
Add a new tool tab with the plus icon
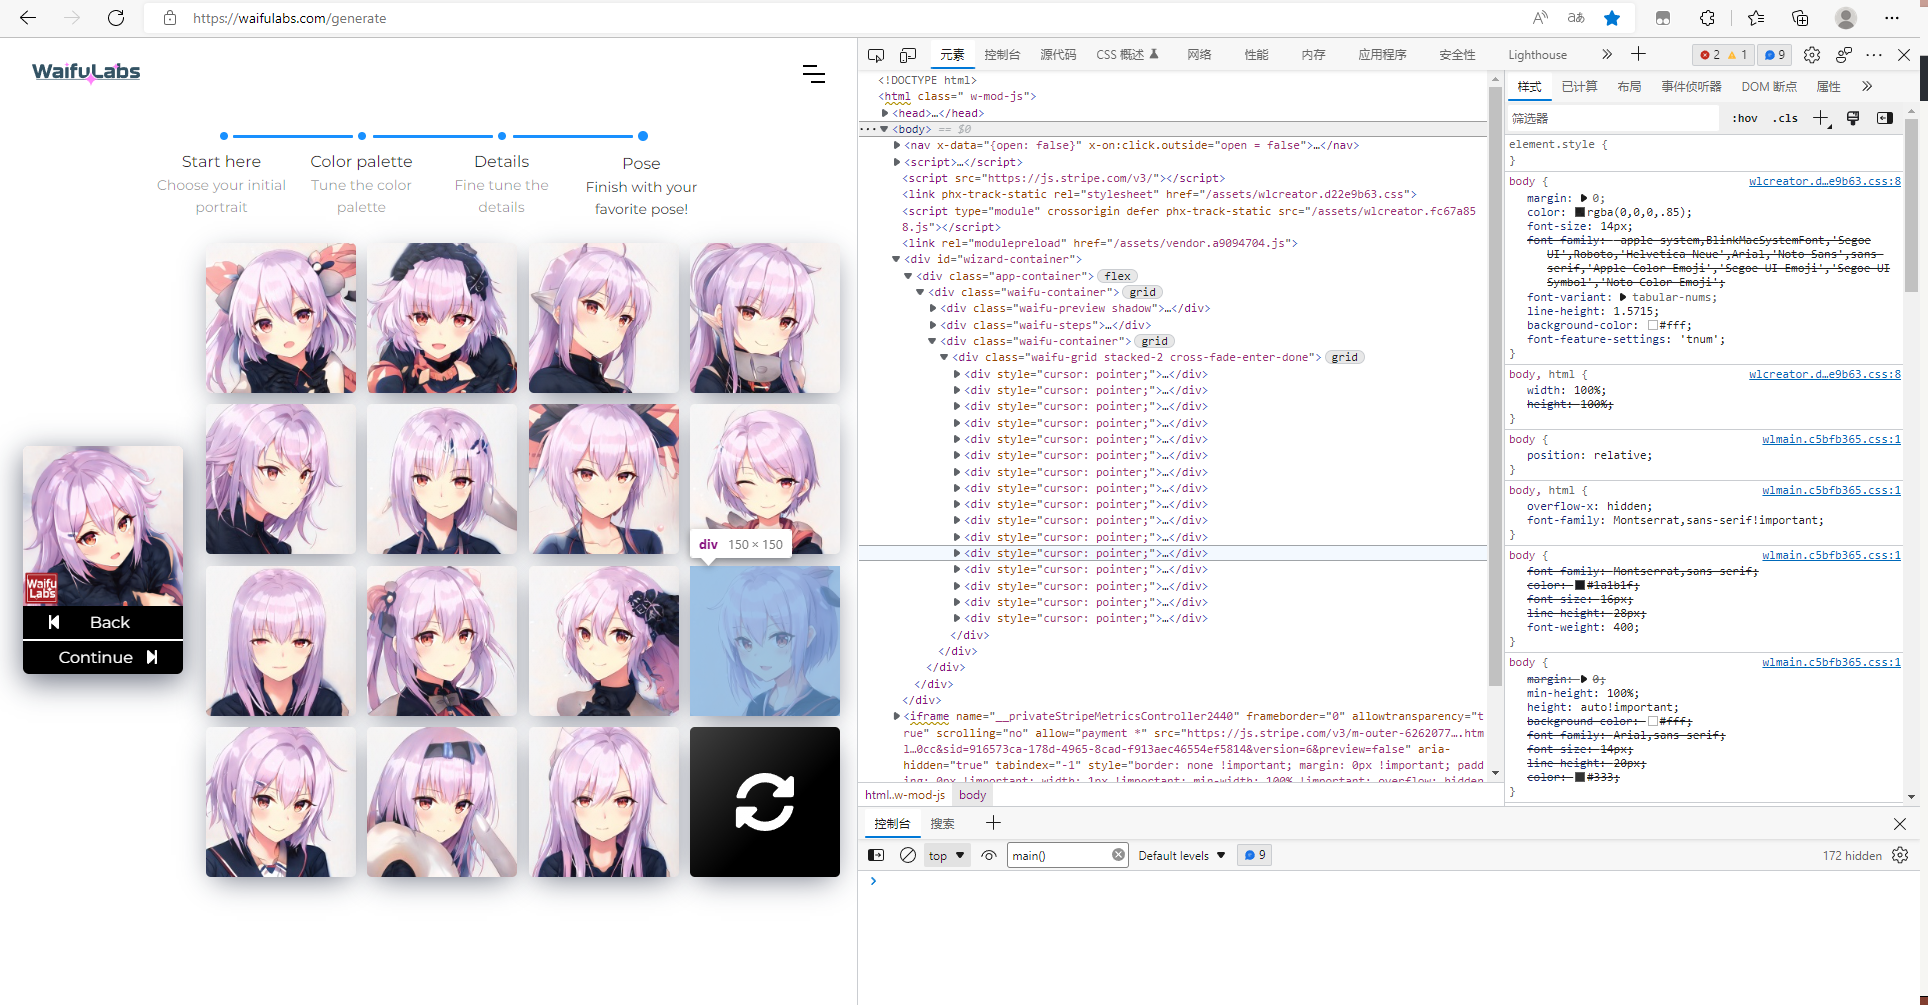click(1638, 54)
